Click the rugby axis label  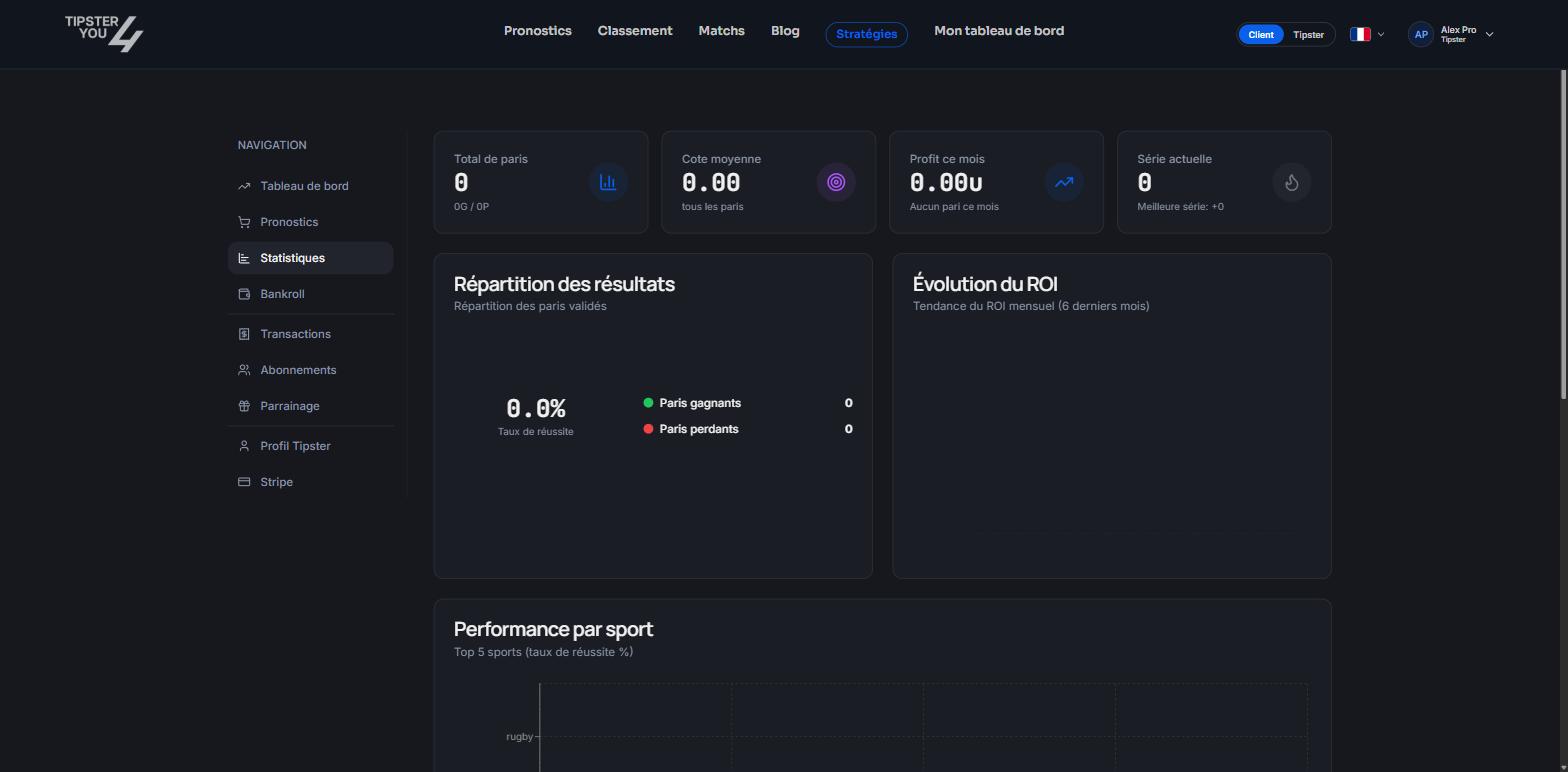pyautogui.click(x=519, y=737)
